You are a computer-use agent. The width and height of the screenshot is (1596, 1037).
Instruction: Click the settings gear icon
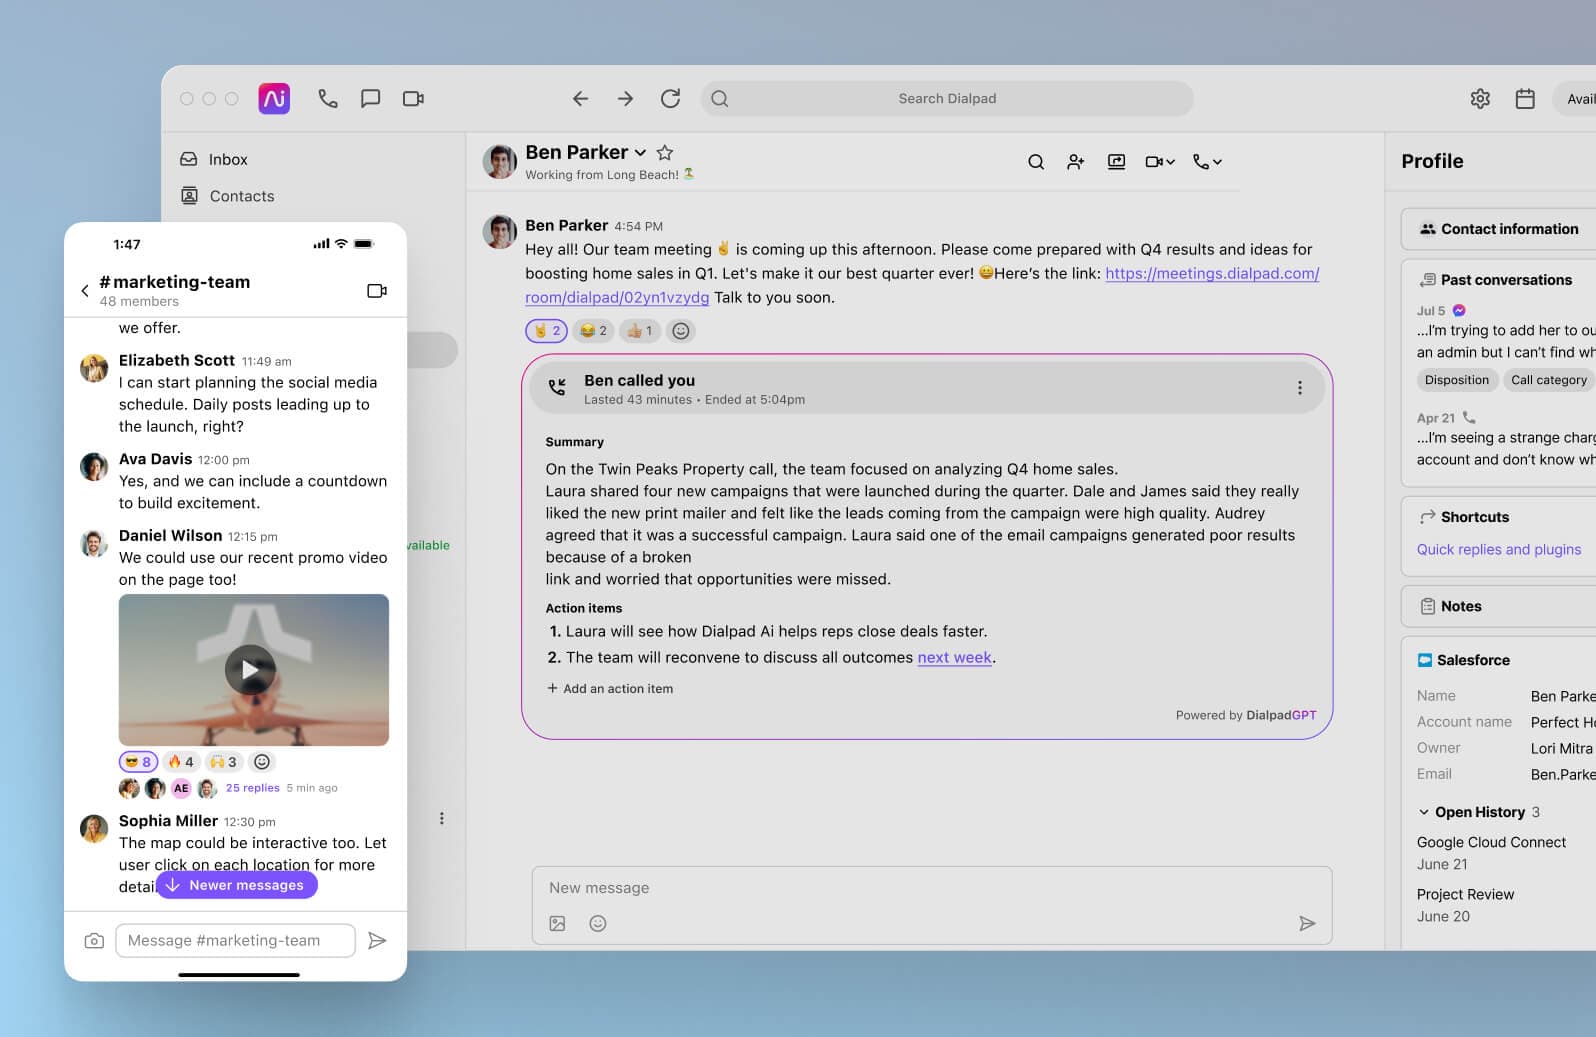[x=1480, y=98]
